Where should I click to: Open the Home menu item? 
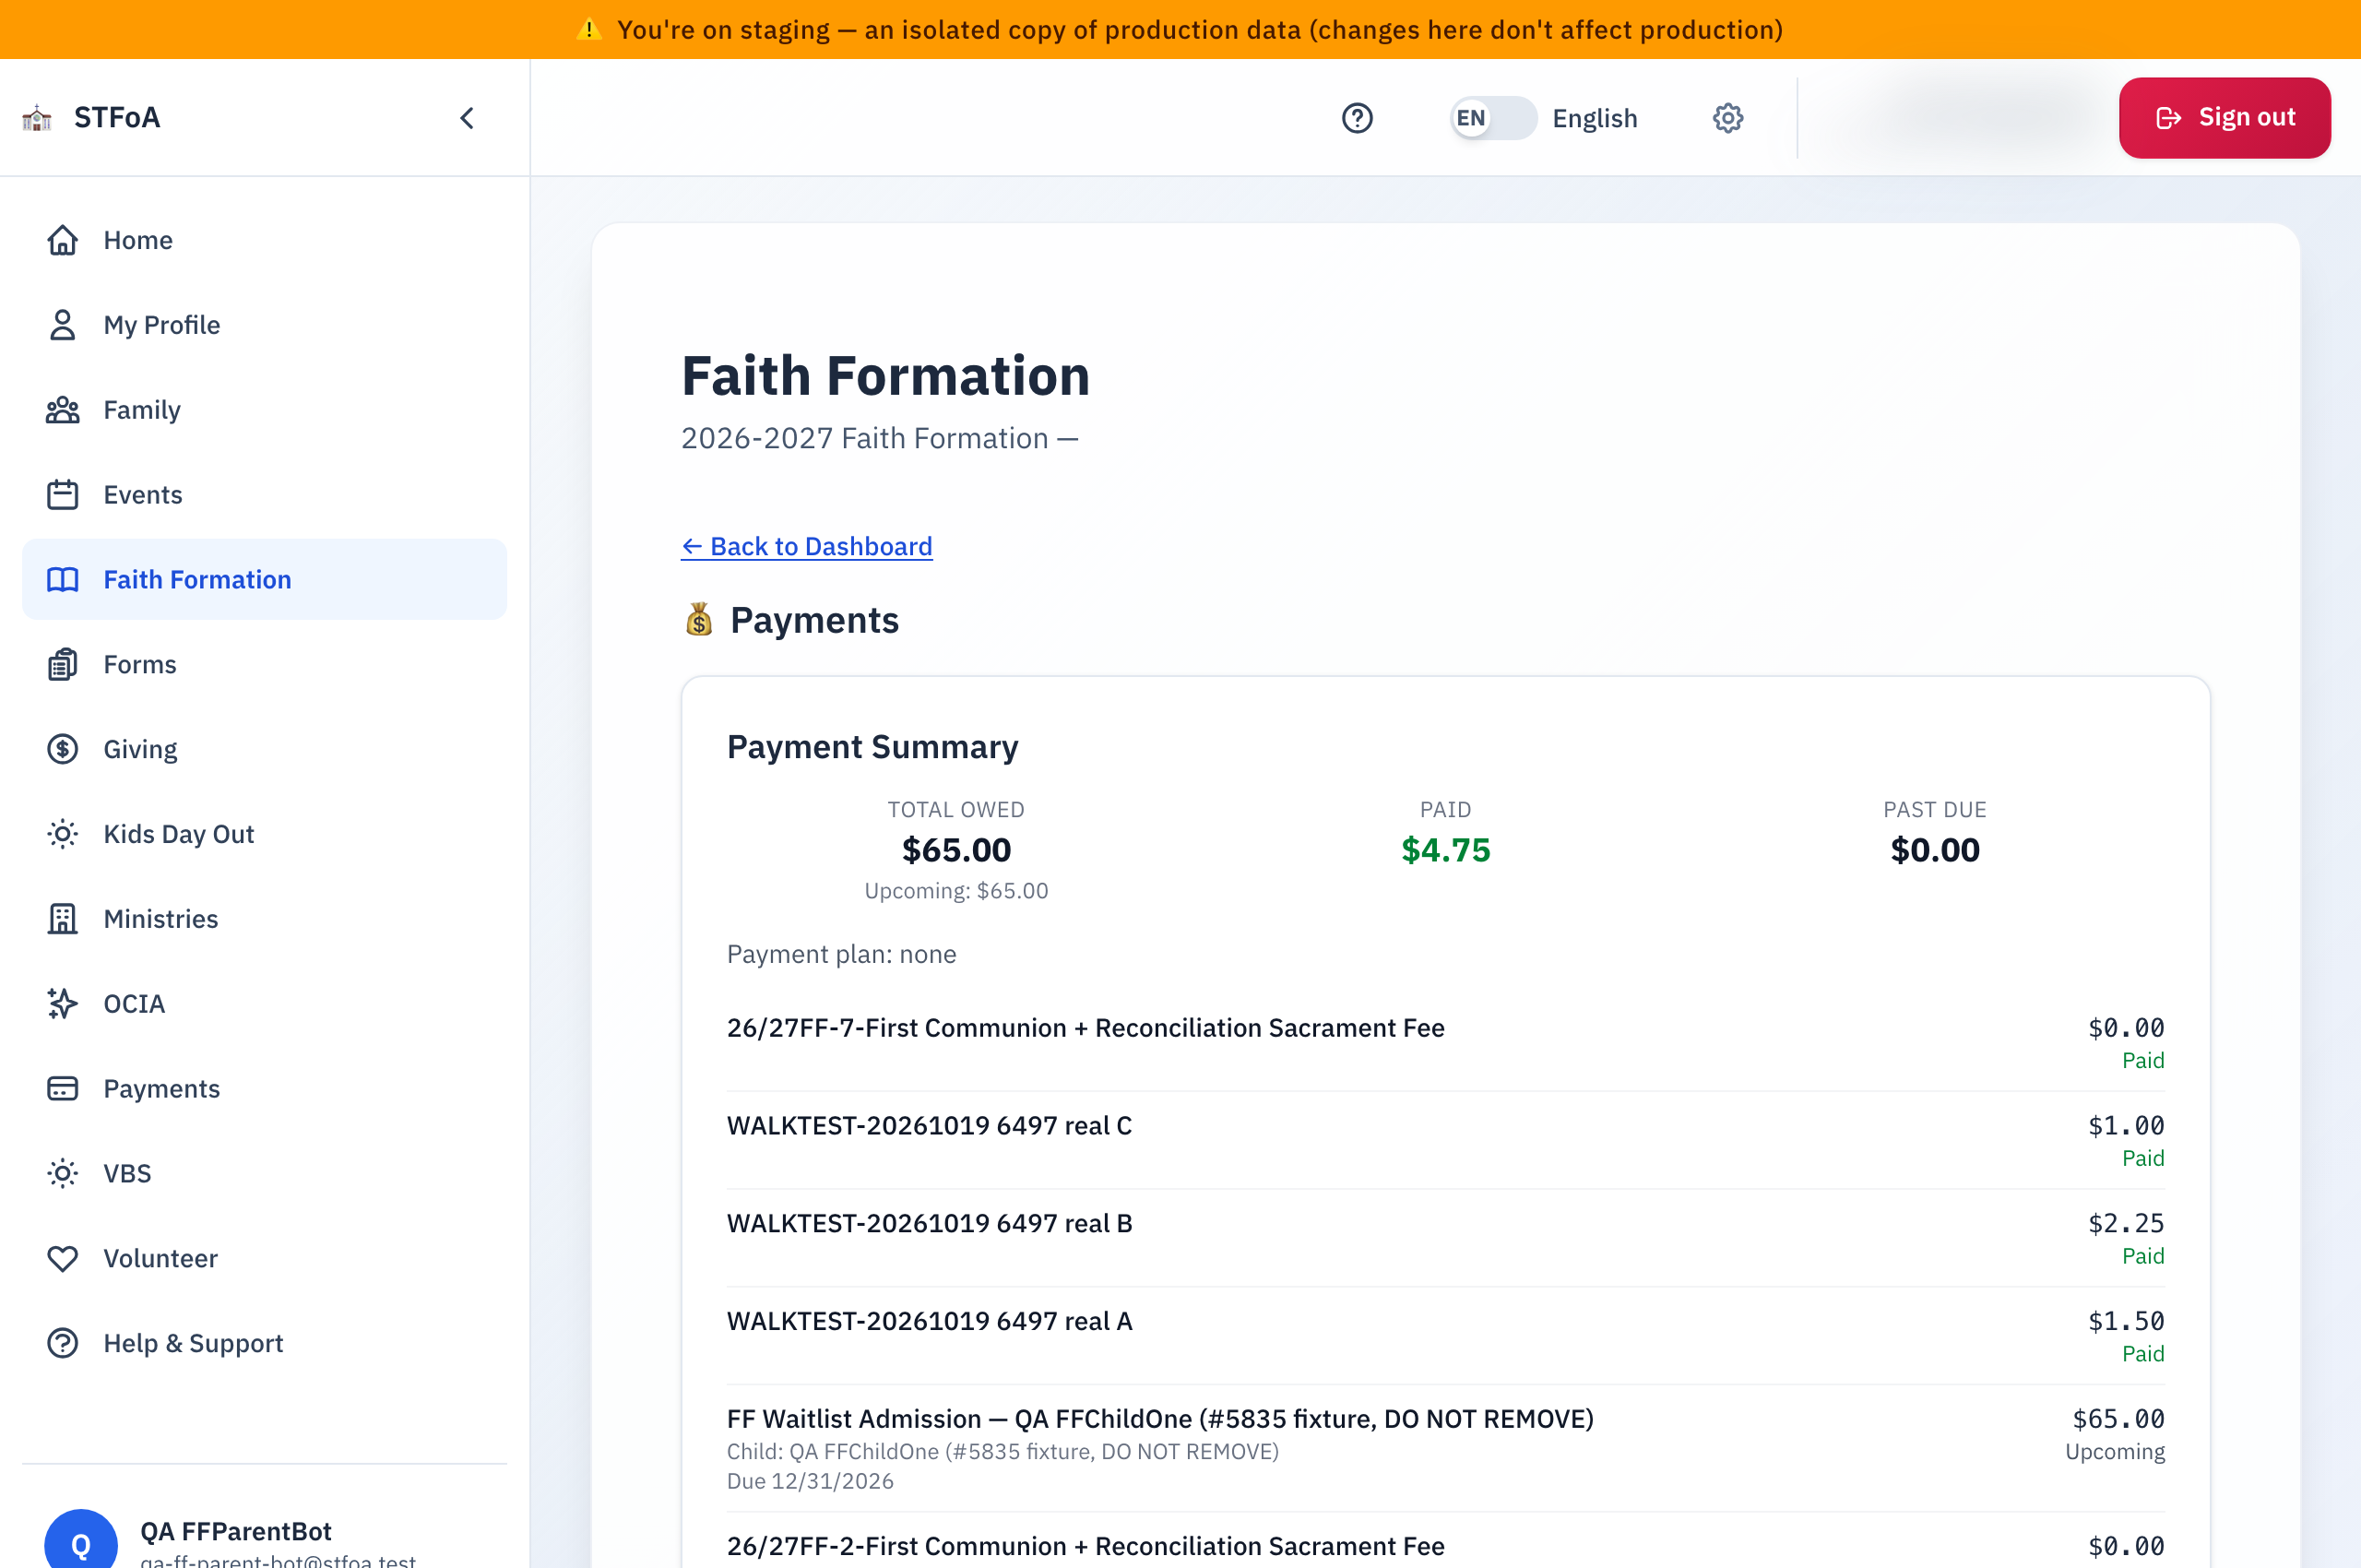[x=264, y=240]
